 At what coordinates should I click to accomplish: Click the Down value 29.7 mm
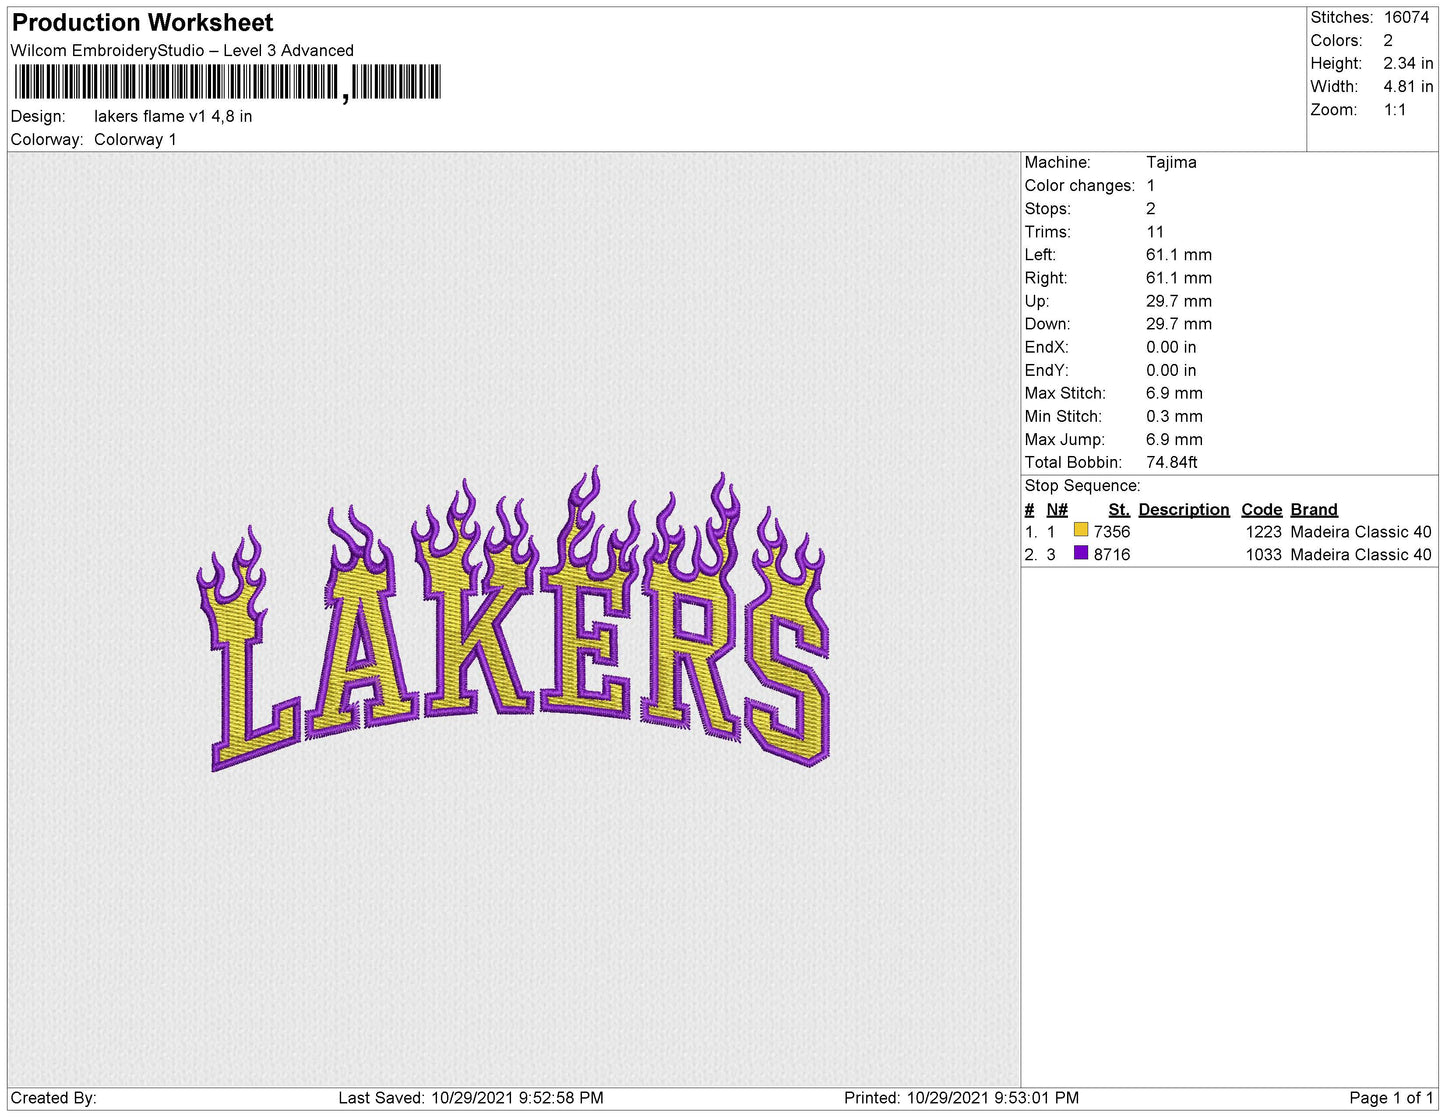click(x=1179, y=324)
